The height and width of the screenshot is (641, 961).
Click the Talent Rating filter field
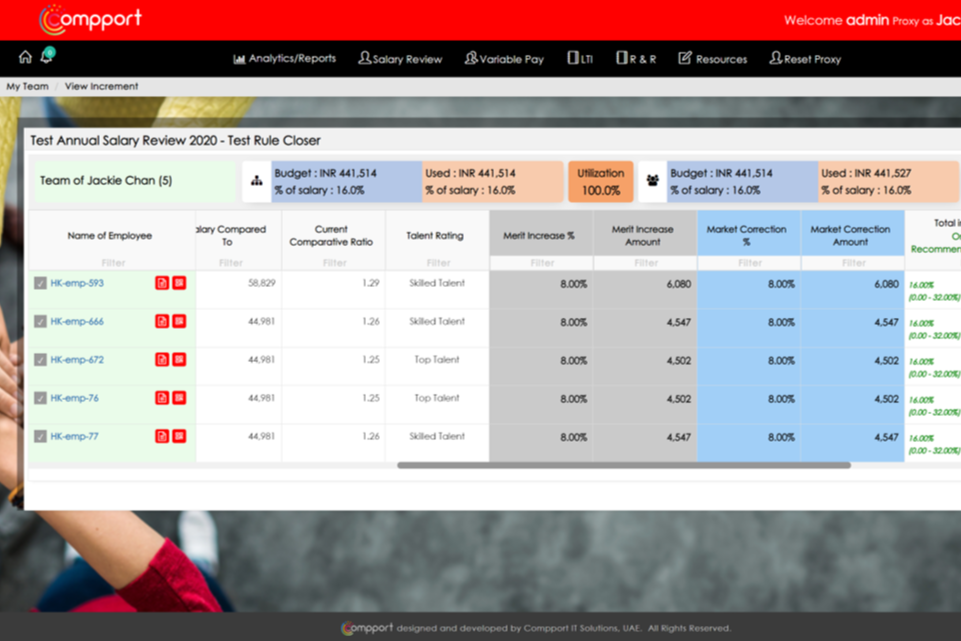[x=437, y=263]
